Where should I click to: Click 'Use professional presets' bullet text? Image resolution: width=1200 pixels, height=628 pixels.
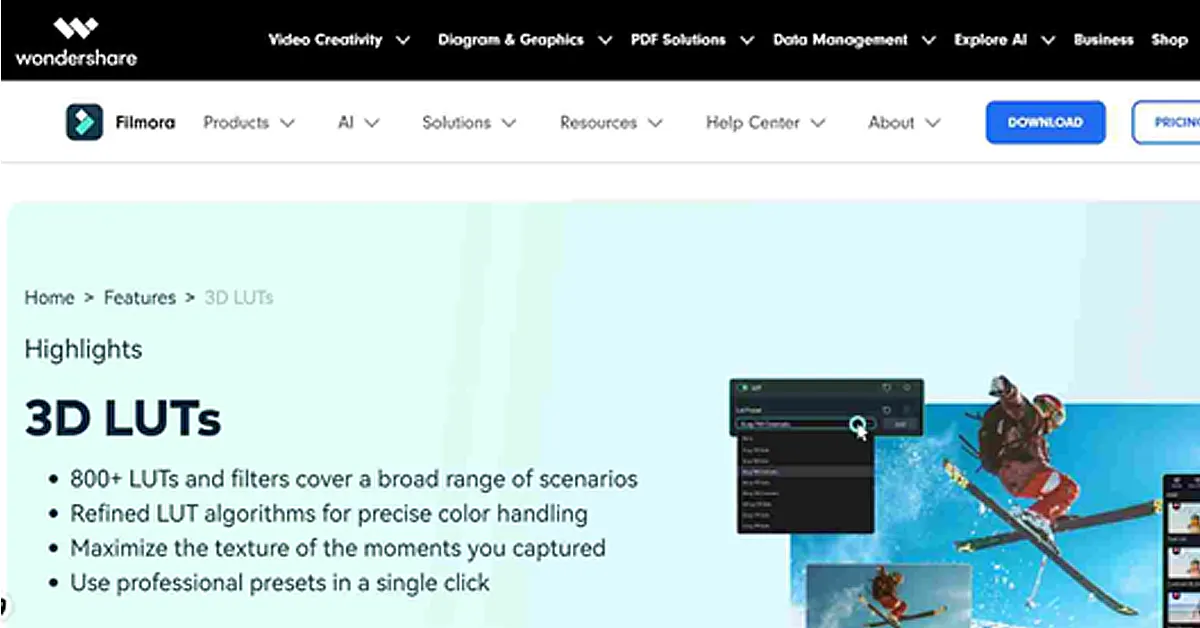(x=279, y=582)
